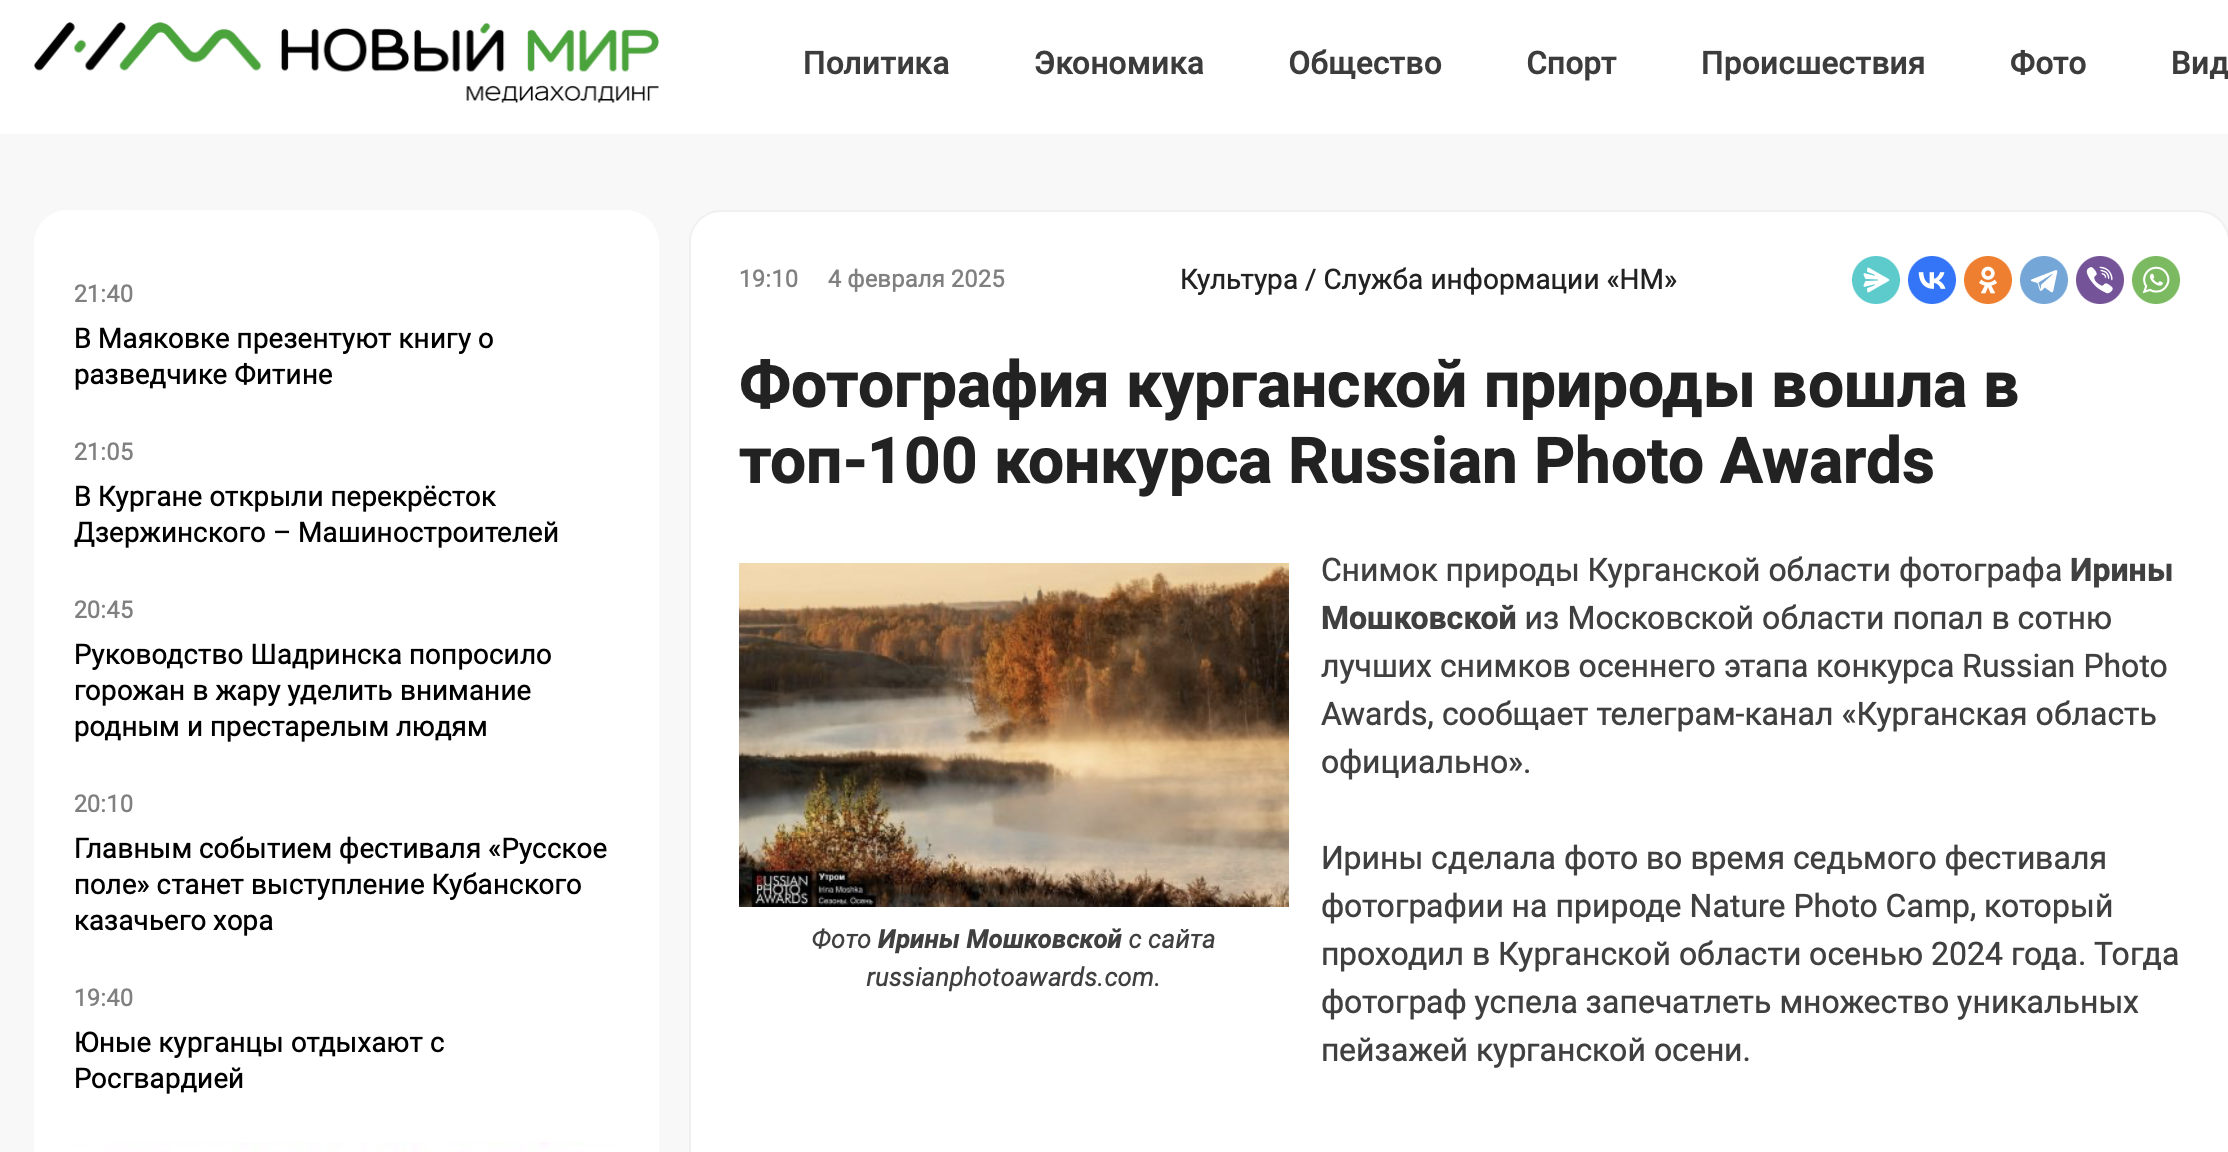
Task: Click the 21:05 timestamp in news feed
Action: tap(103, 451)
